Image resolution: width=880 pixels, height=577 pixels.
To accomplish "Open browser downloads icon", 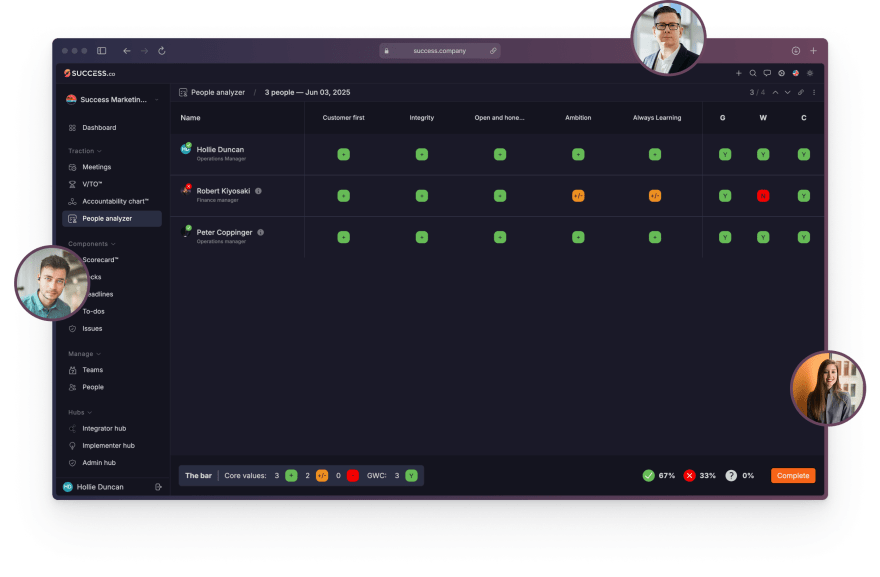I will [x=796, y=51].
